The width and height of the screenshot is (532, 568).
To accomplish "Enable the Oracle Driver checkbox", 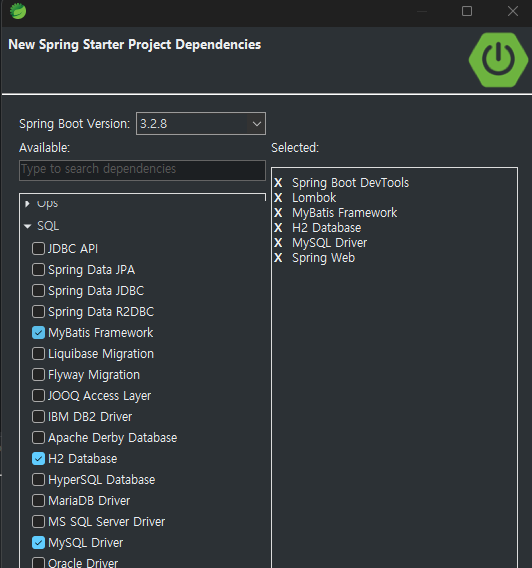I will (x=38, y=563).
